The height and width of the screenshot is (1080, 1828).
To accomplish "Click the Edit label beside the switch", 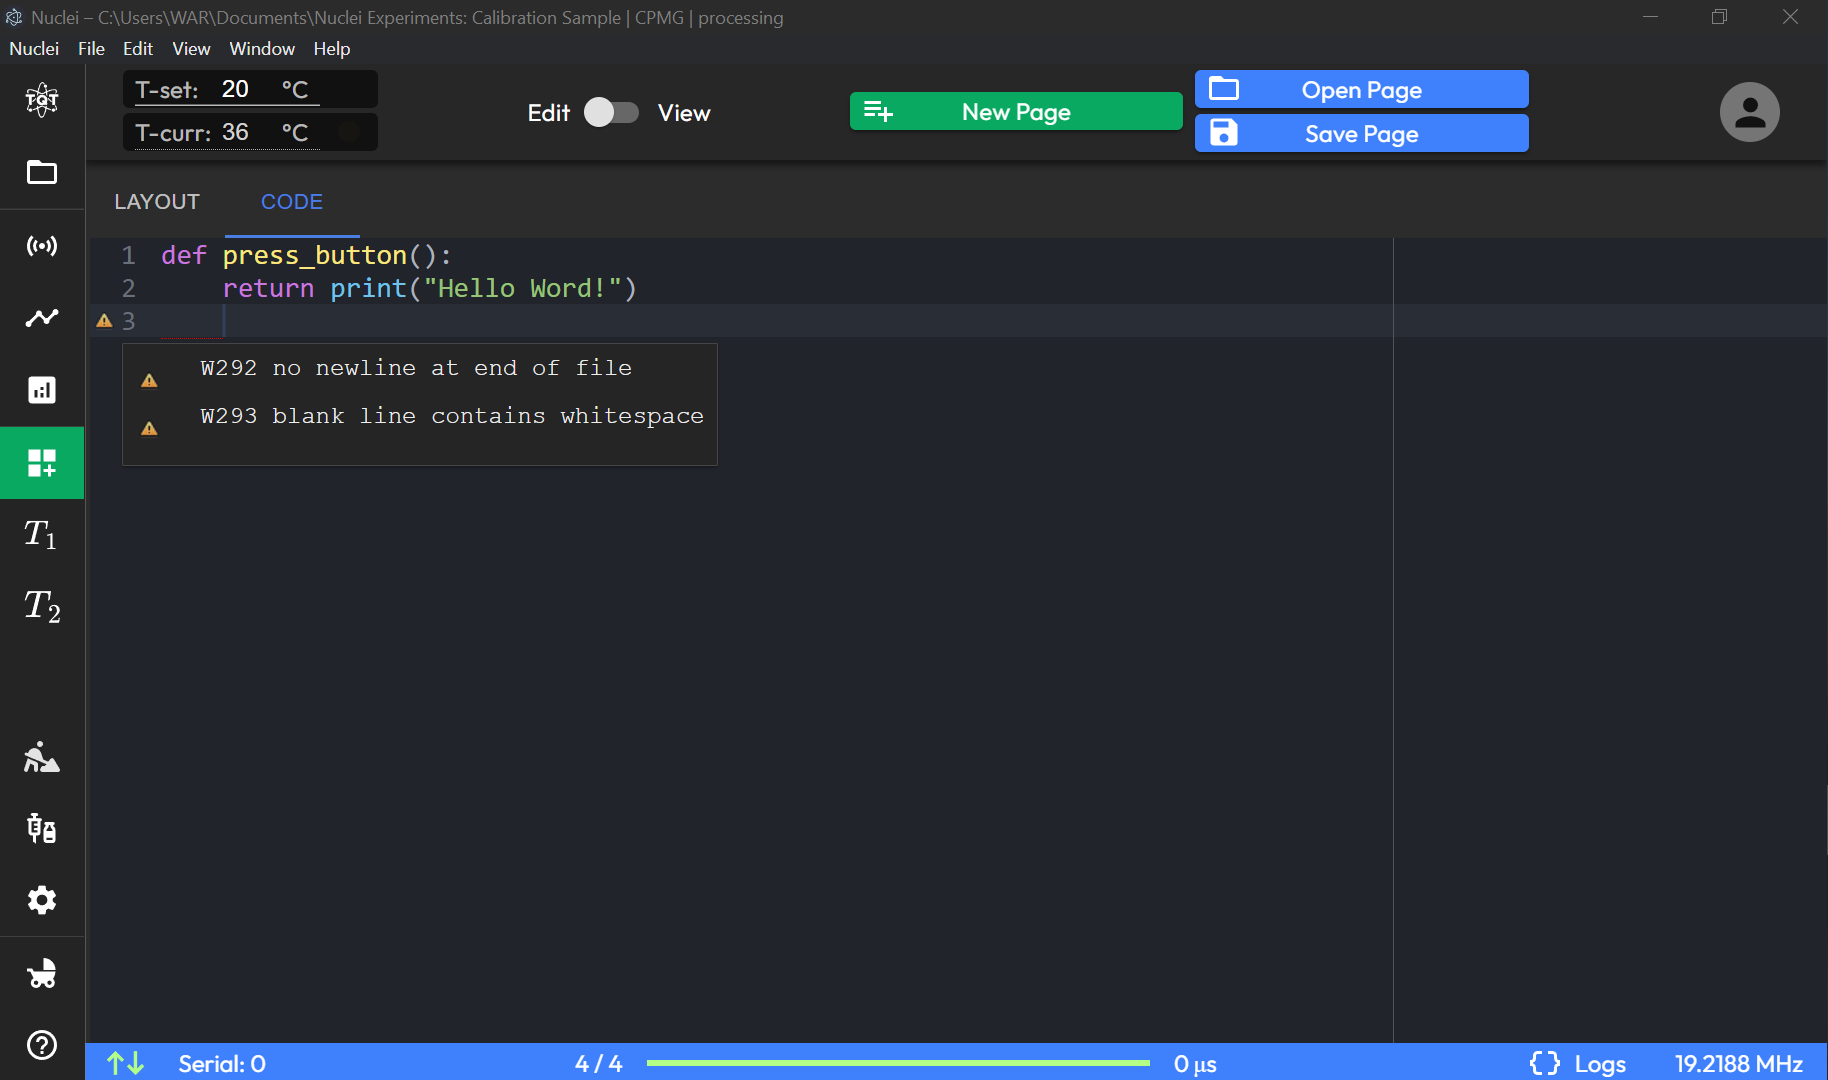I will 549,113.
